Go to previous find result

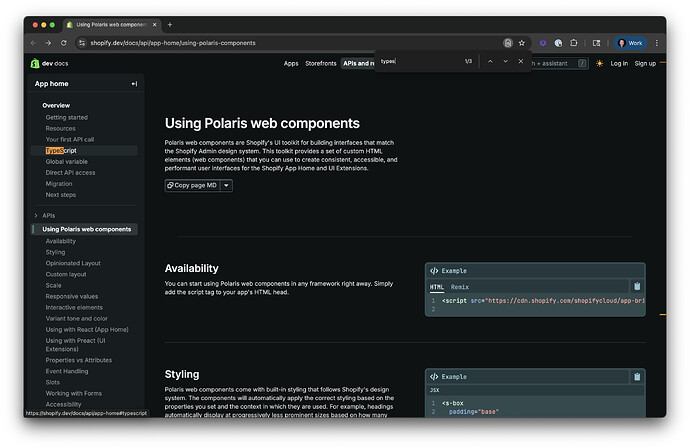(x=490, y=62)
